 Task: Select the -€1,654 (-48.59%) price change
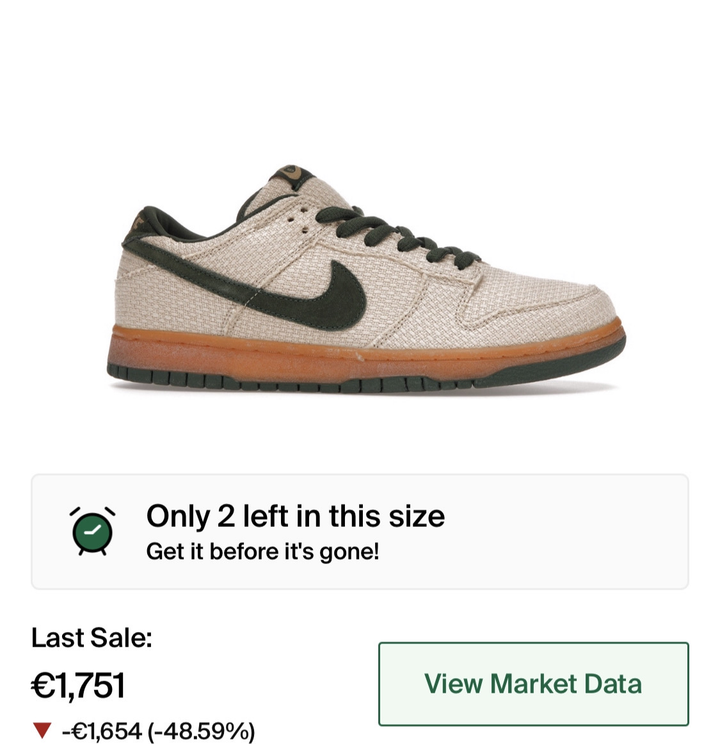(158, 731)
